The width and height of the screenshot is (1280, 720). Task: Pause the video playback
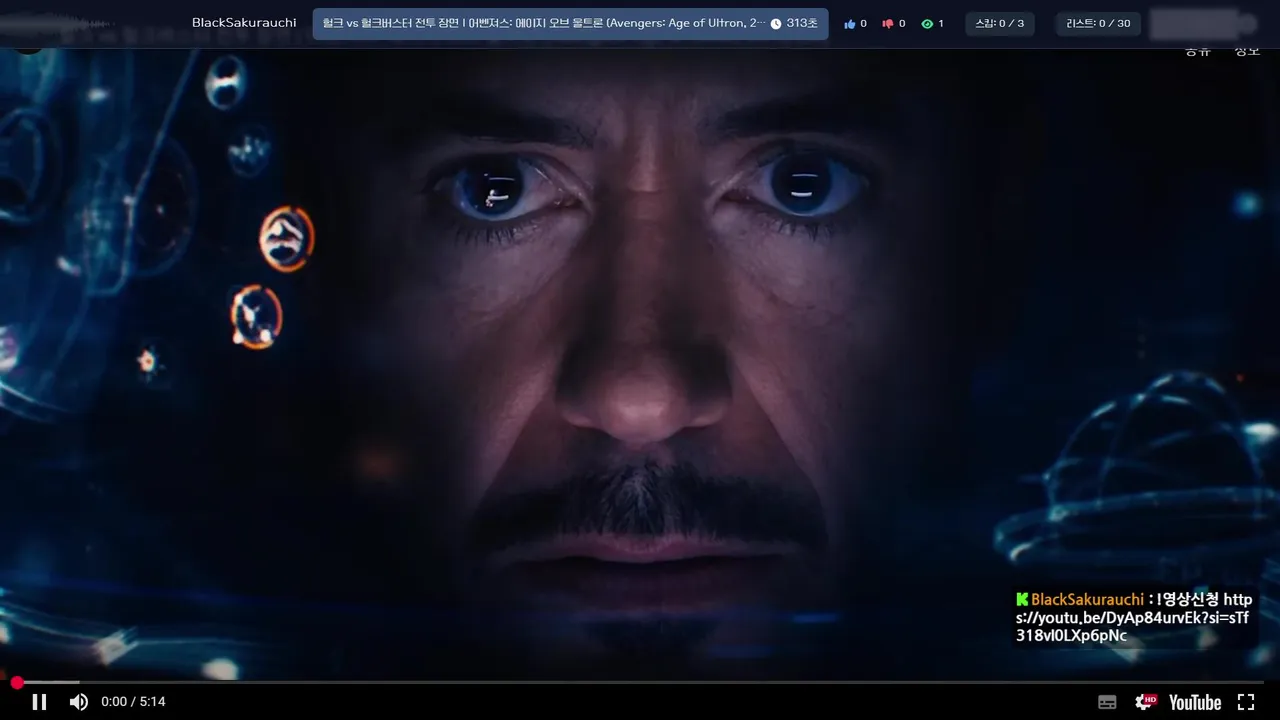click(39, 702)
